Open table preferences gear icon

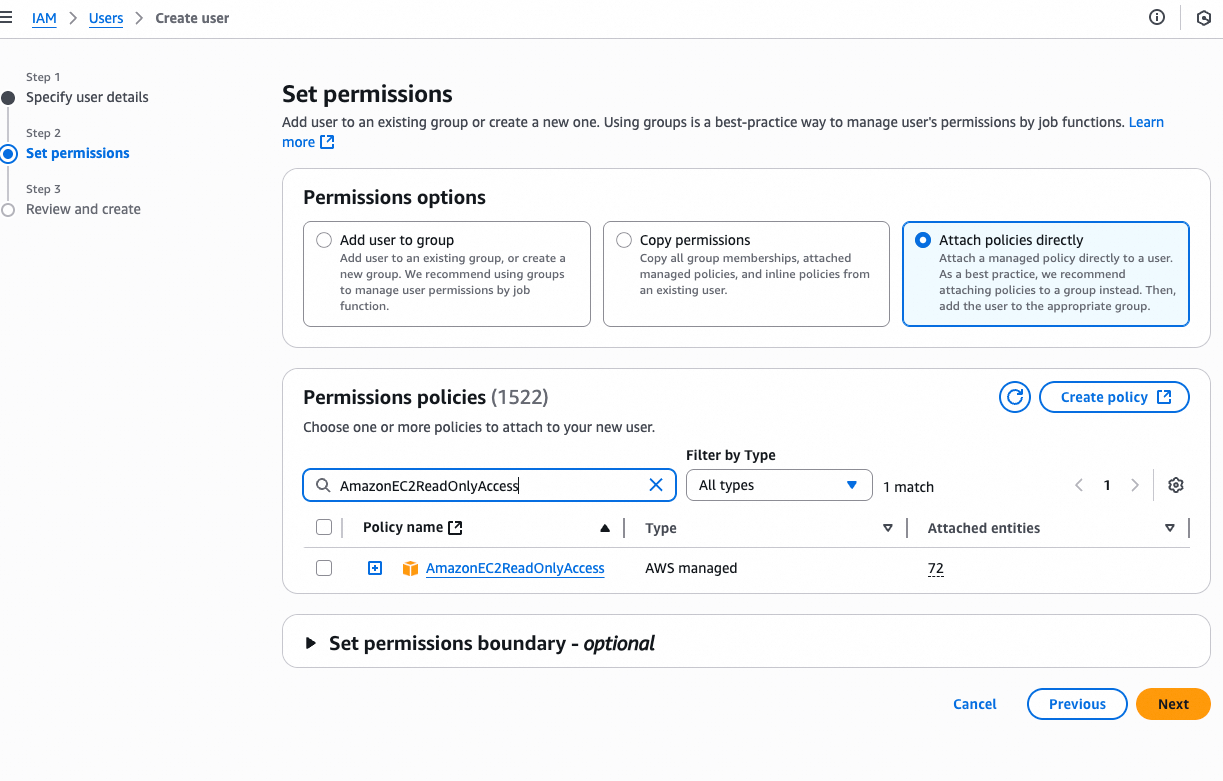click(1176, 485)
